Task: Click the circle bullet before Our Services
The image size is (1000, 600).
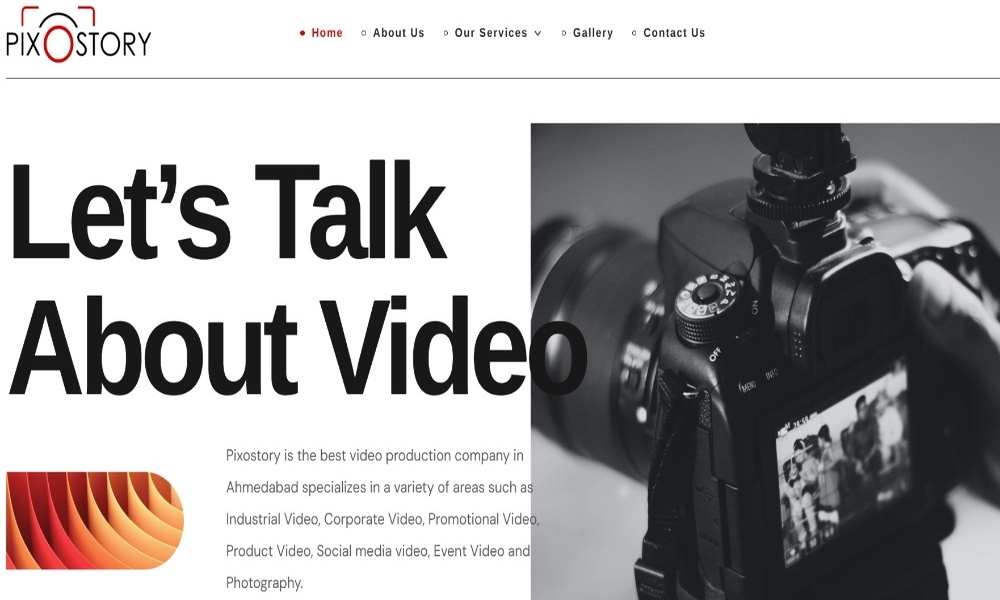Action: click(445, 33)
